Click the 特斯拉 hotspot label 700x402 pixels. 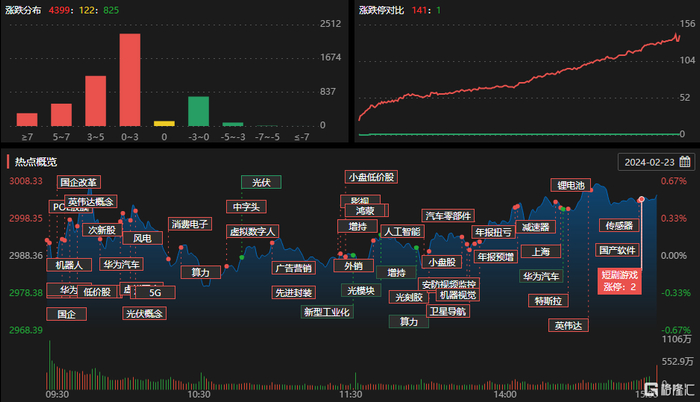548,301
